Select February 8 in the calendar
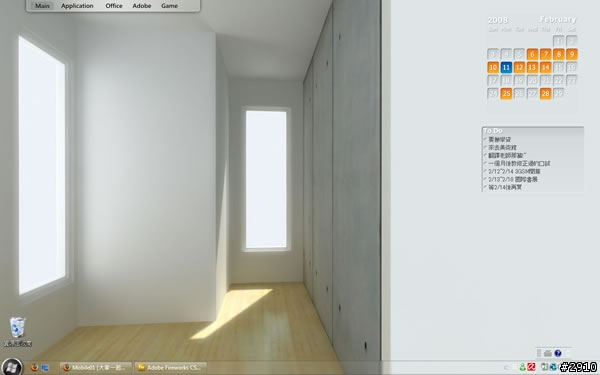Viewport: 600px width, 375px height. click(x=559, y=54)
